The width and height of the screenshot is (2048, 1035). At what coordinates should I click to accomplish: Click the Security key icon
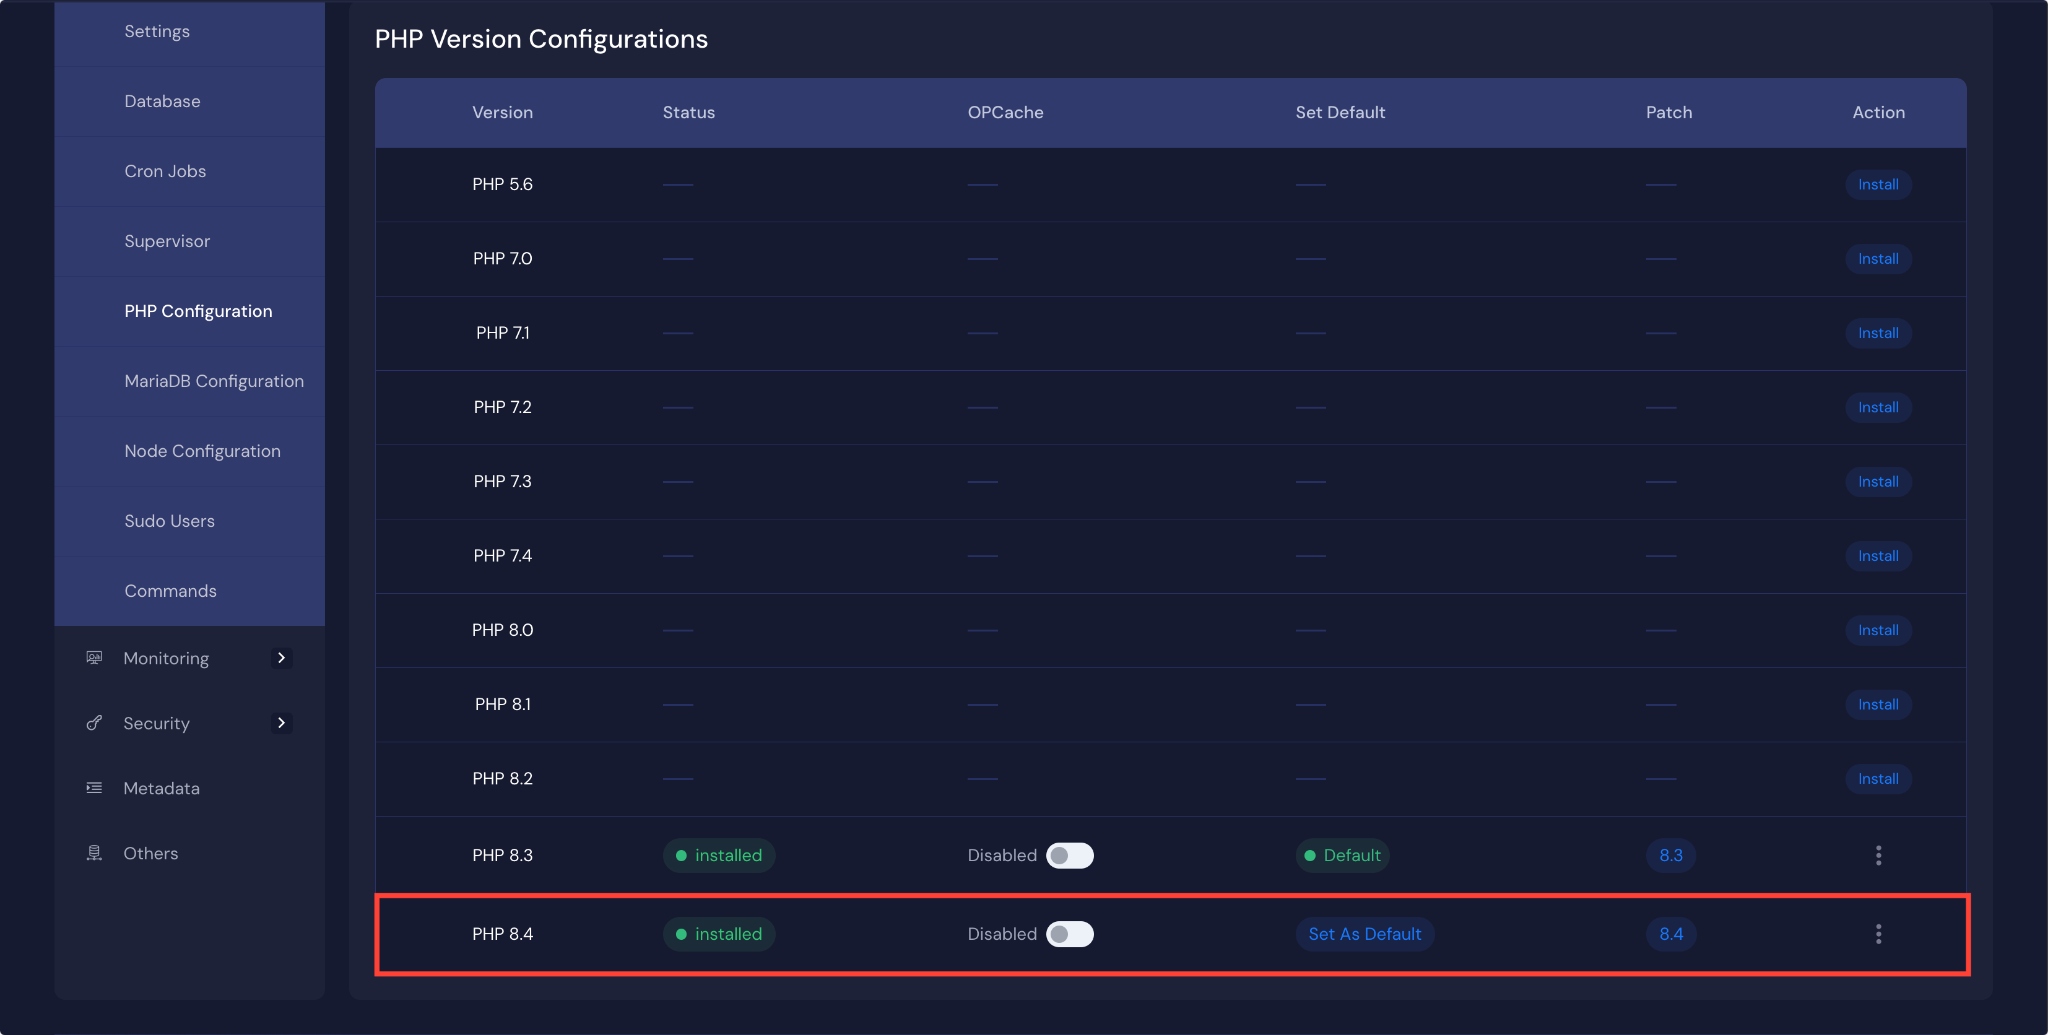(94, 723)
